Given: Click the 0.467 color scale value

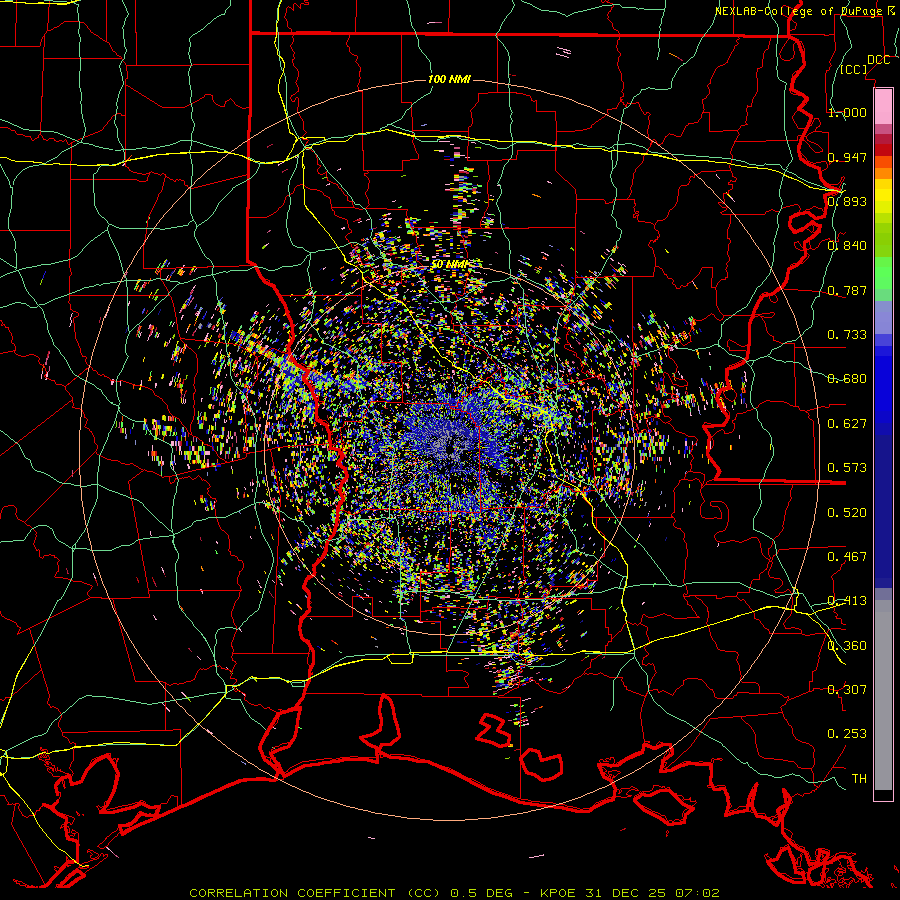Looking at the screenshot, I should pos(847,557).
